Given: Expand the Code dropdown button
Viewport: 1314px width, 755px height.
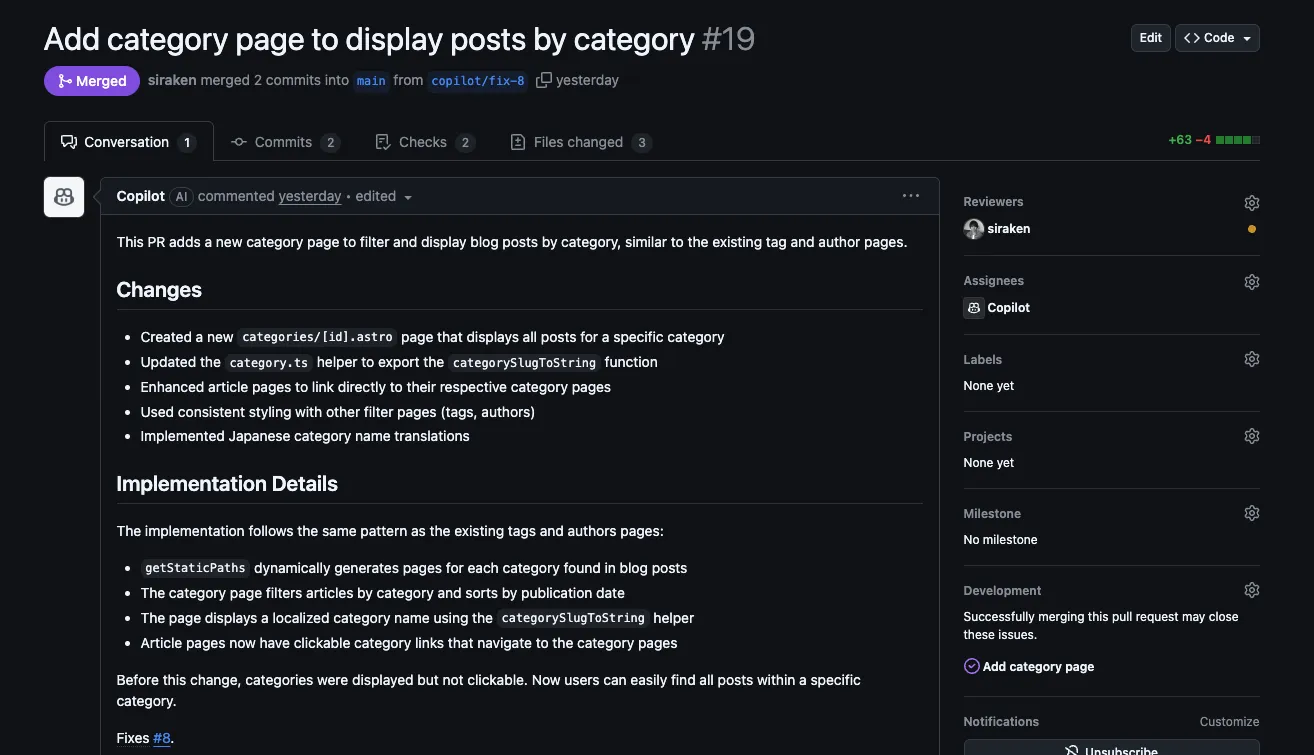Looking at the screenshot, I should click(x=1217, y=38).
